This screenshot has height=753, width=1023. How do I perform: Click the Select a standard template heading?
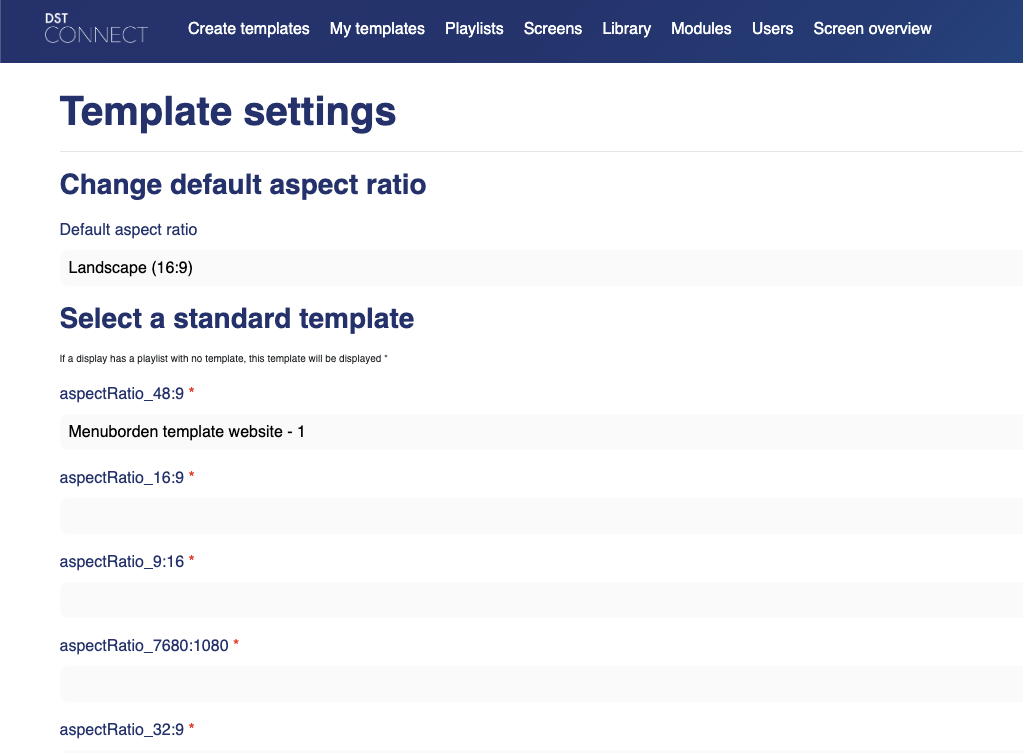point(237,319)
